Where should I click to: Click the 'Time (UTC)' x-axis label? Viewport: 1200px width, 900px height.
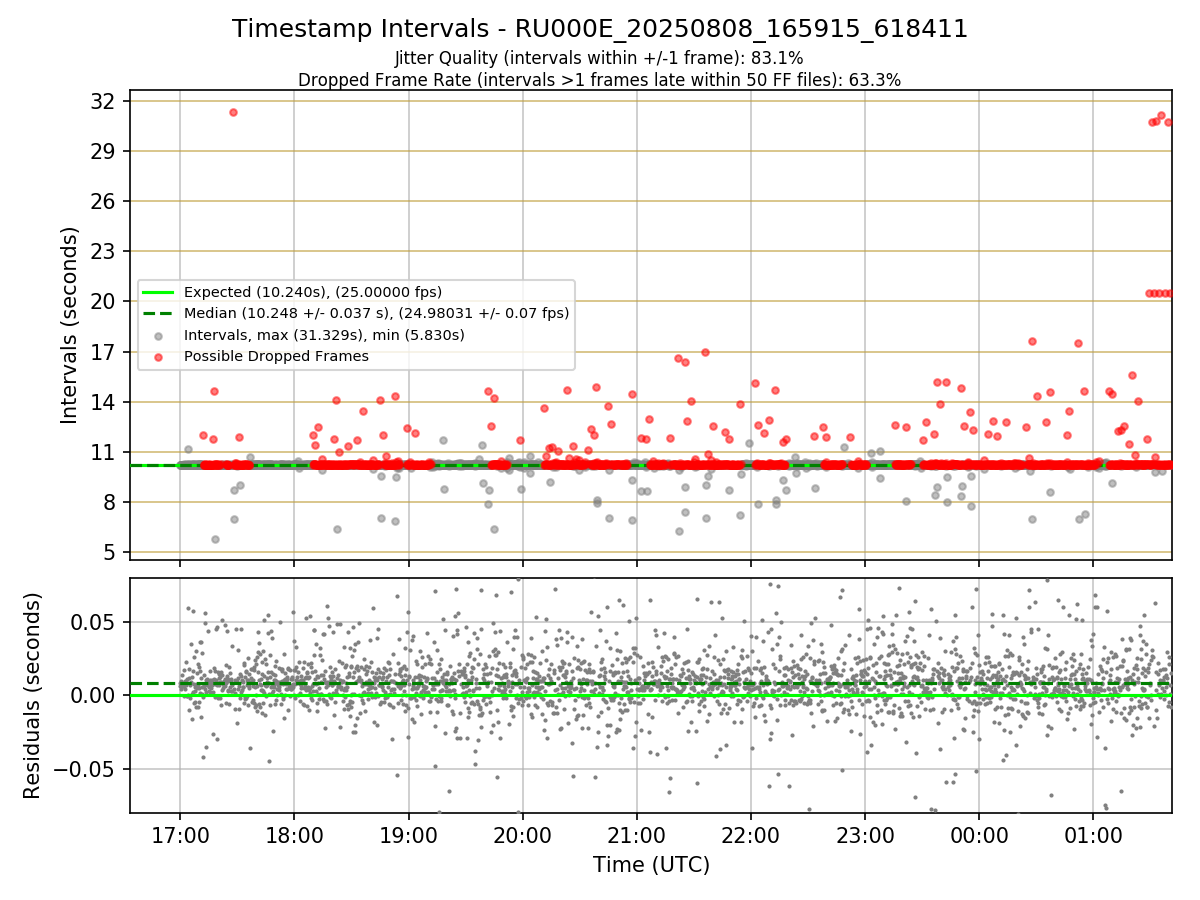click(x=651, y=864)
